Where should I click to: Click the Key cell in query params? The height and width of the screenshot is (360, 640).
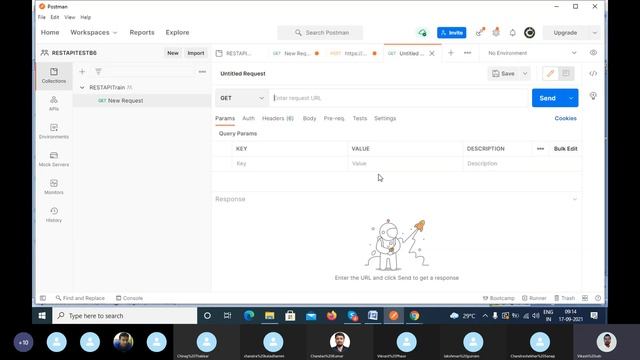[290, 164]
